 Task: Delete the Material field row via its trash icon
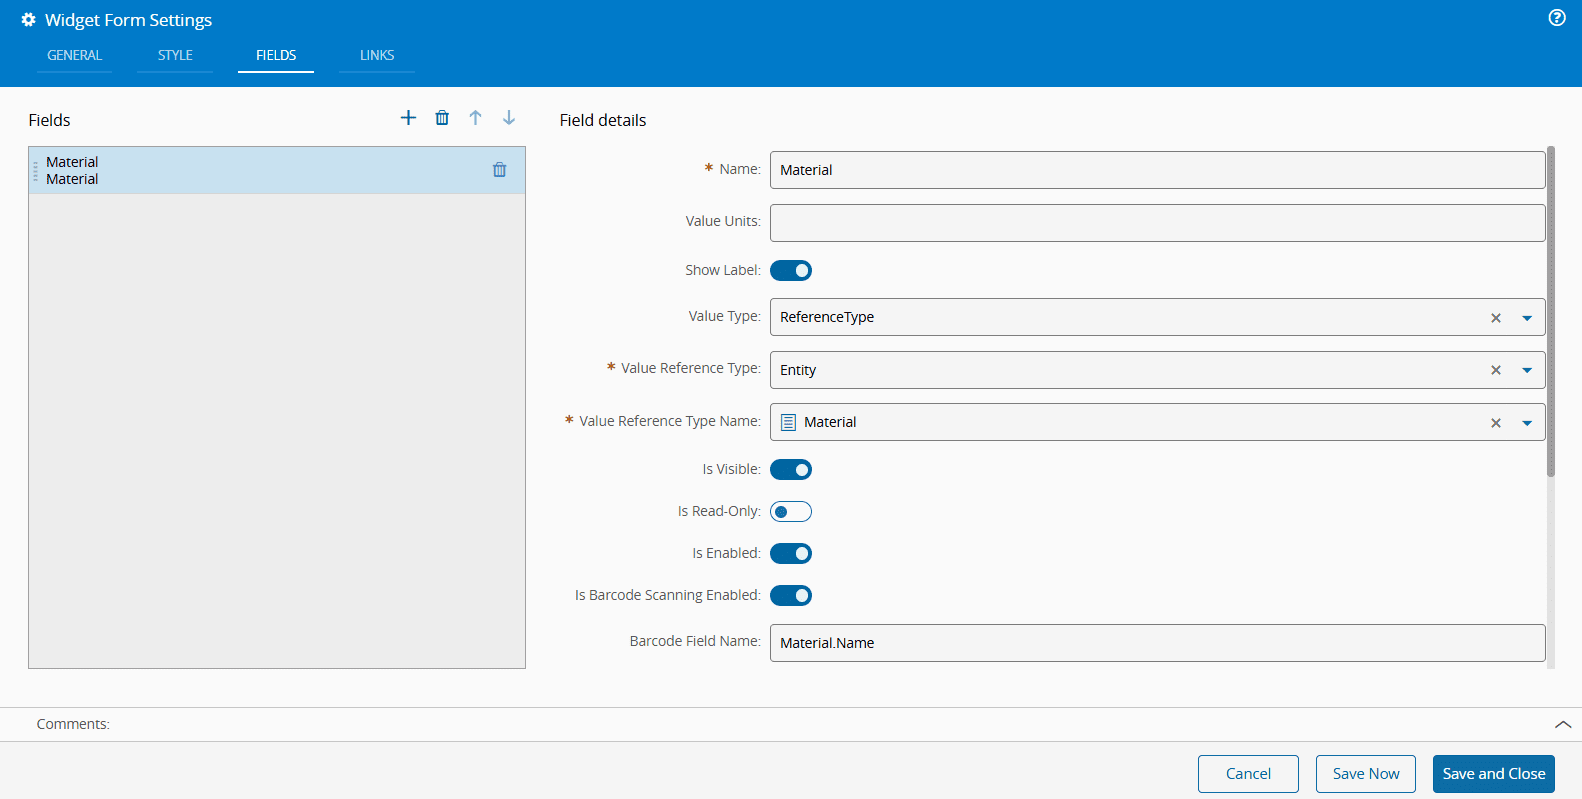500,170
